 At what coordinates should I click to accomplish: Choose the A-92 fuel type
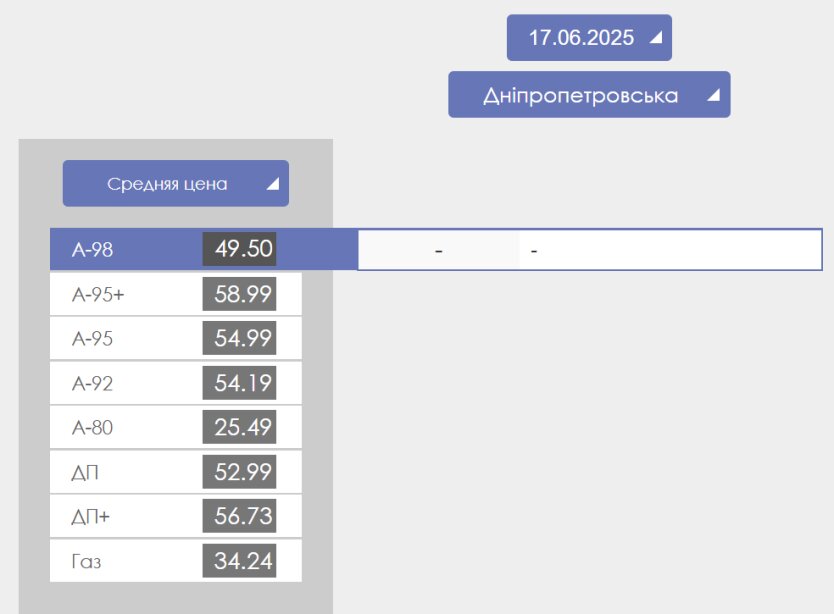pyautogui.click(x=176, y=383)
